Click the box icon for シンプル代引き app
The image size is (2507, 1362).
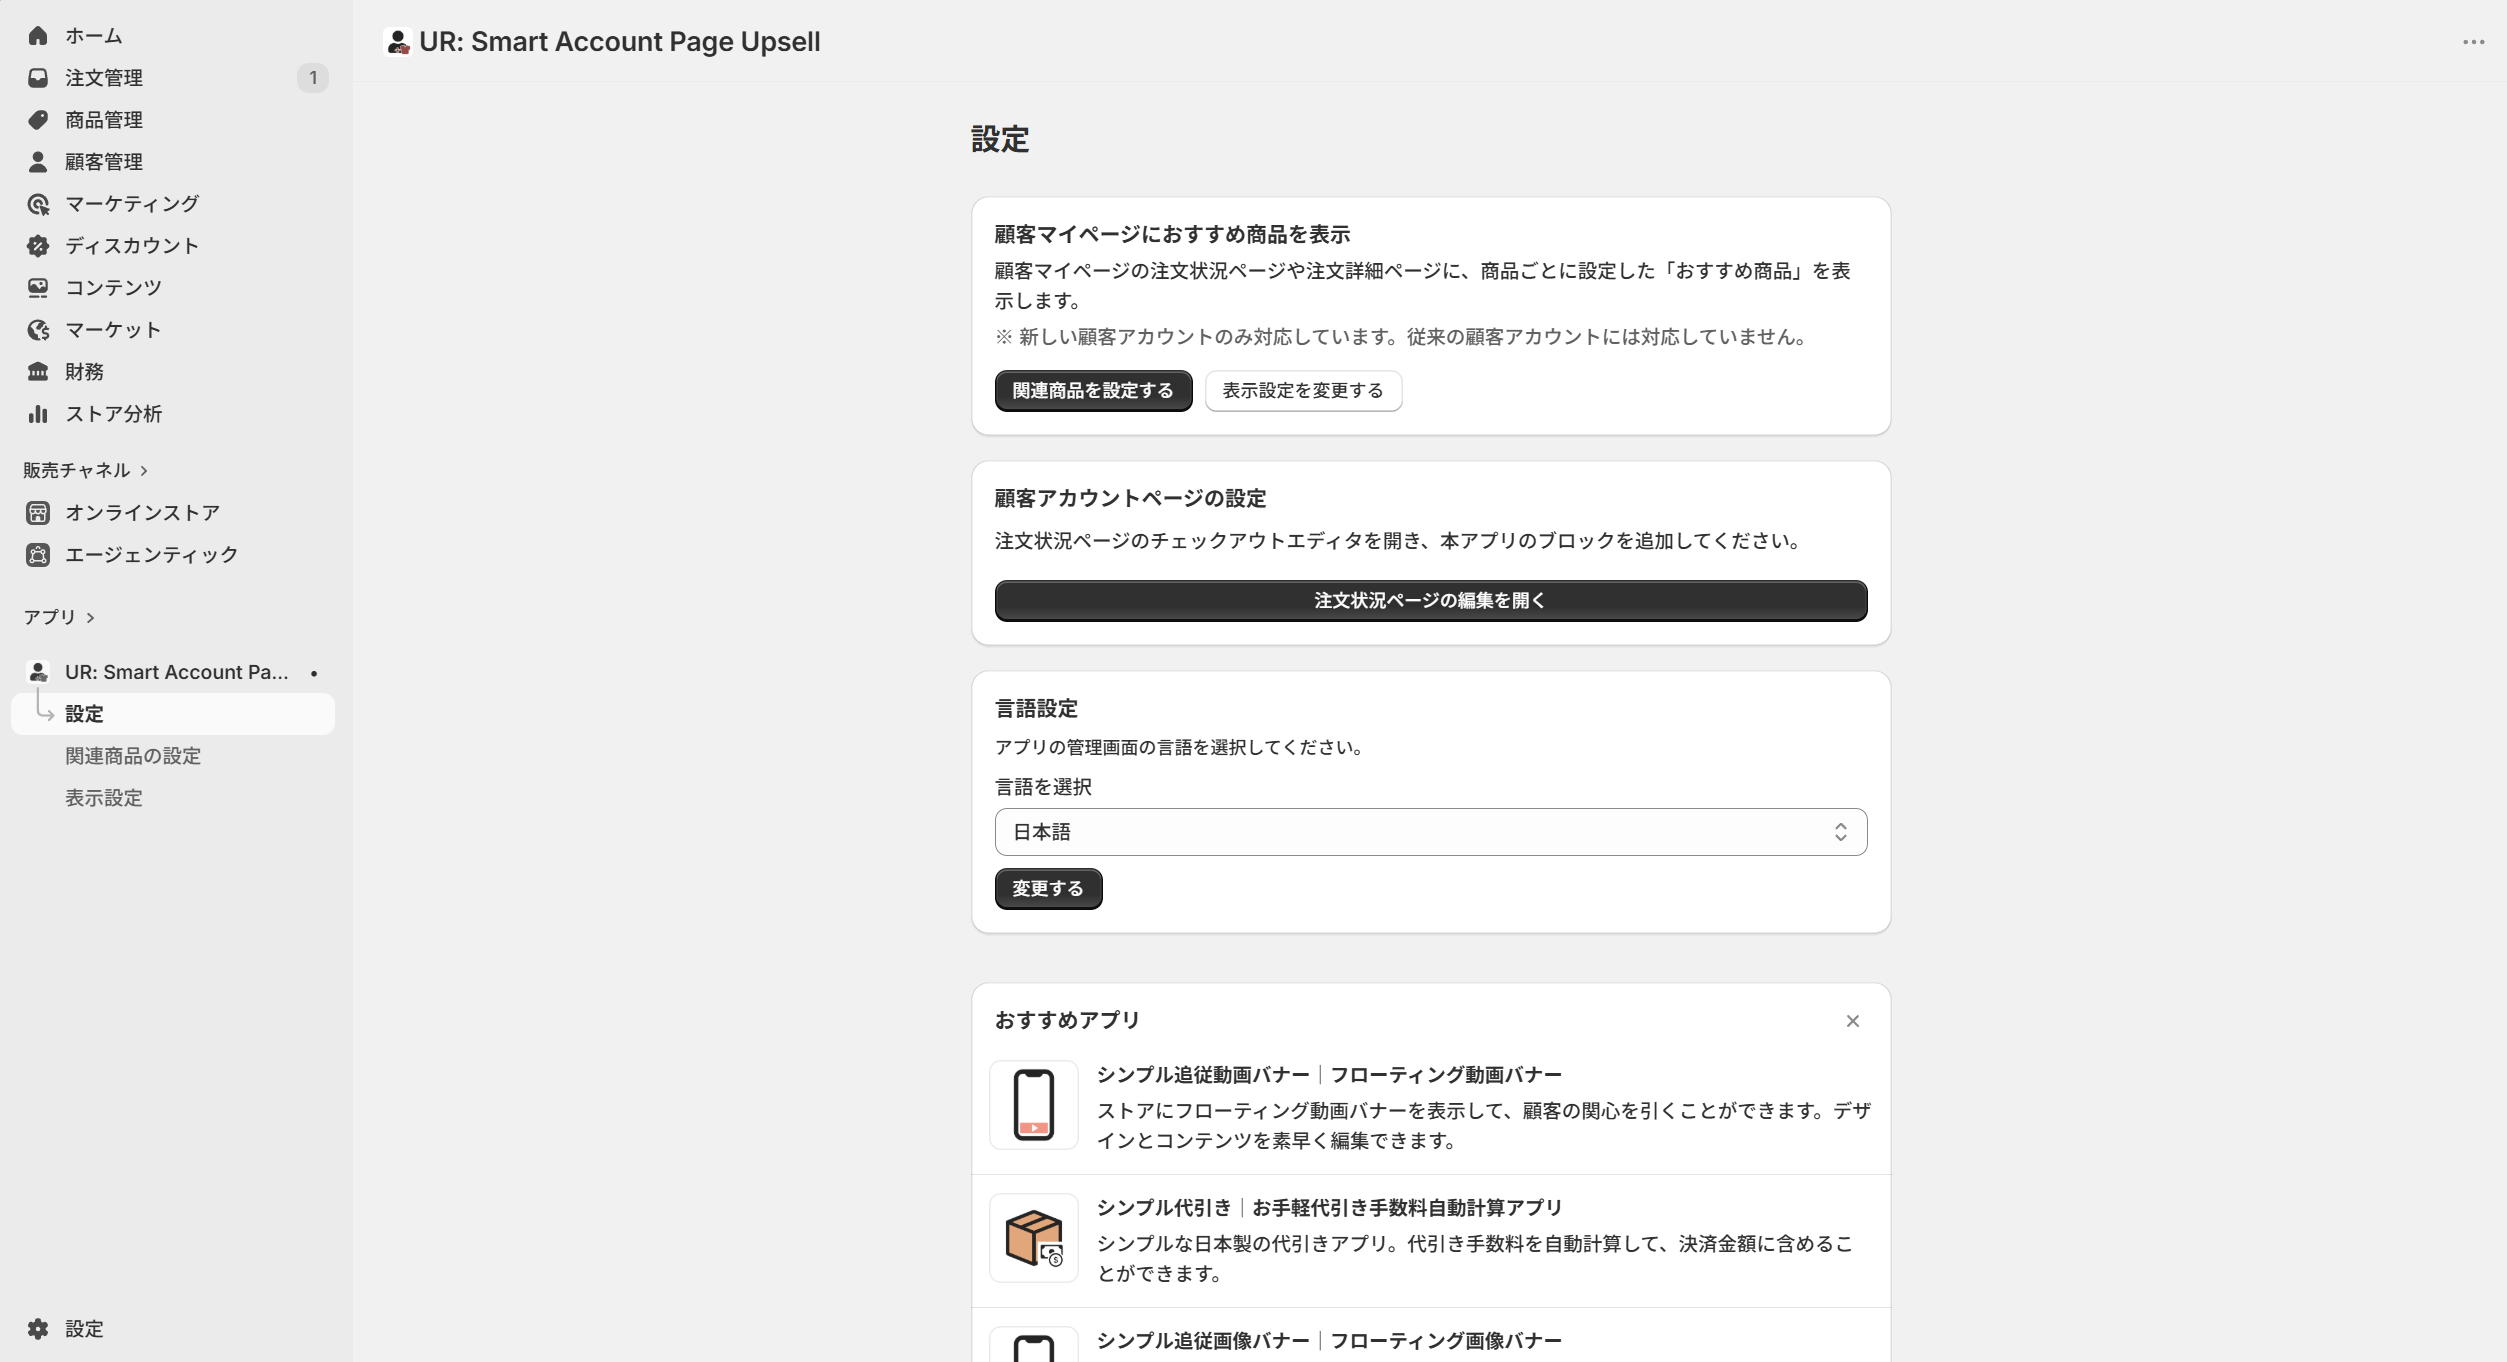(1034, 1238)
